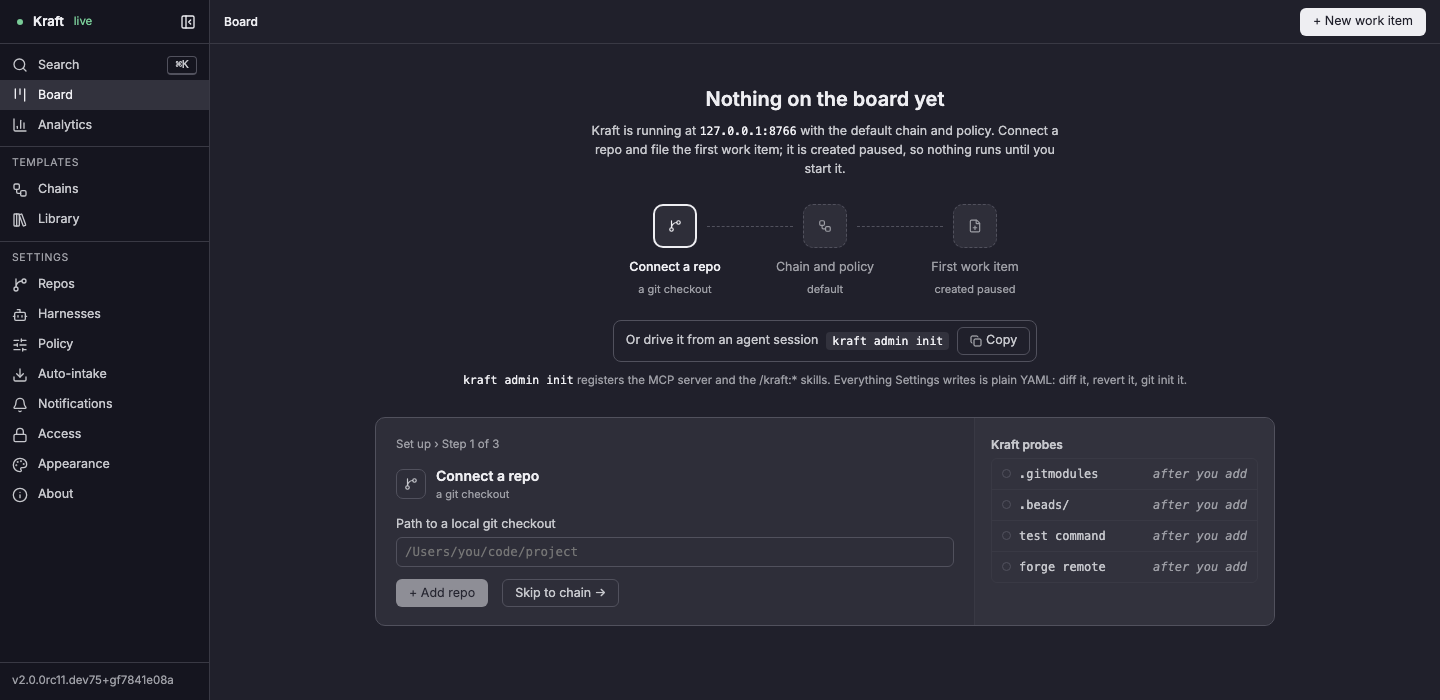Open Notifications settings

(104, 404)
